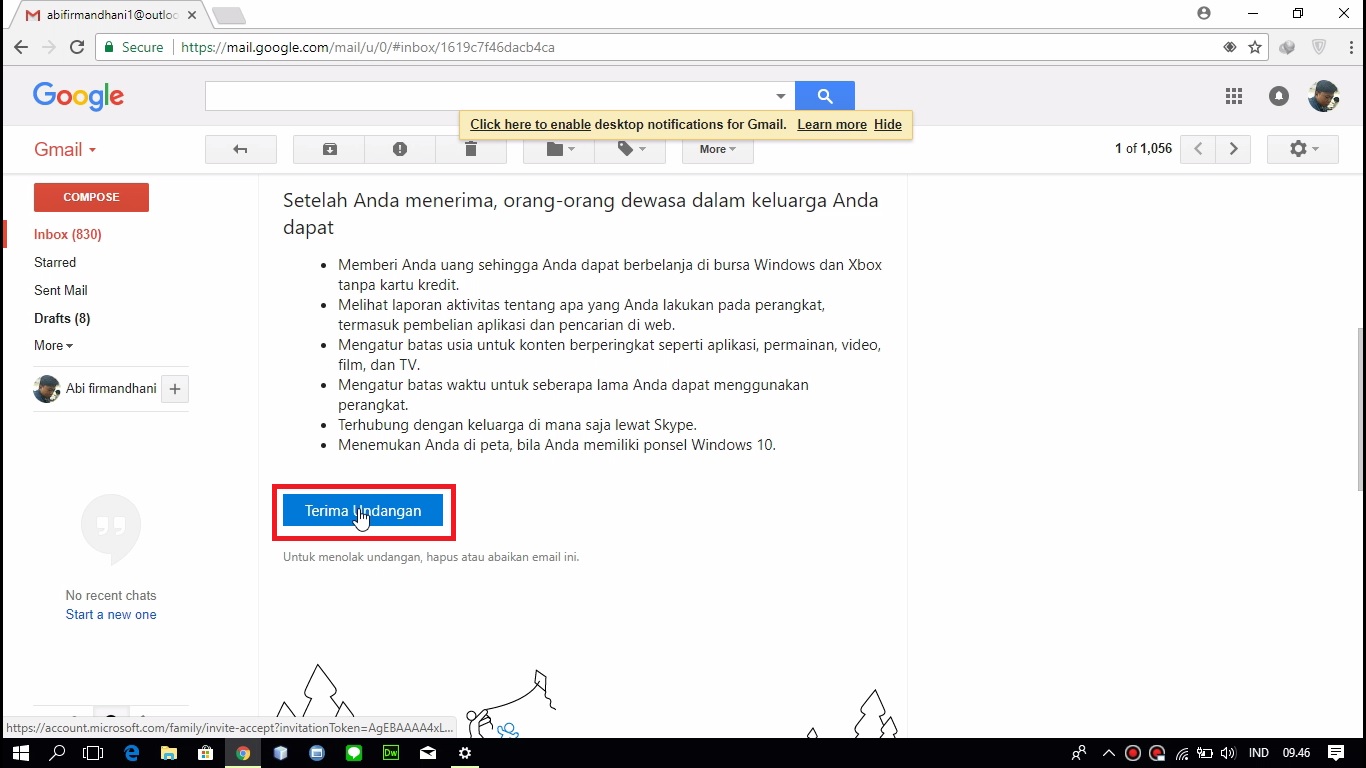Open Windows Settings gear in taskbar
This screenshot has height=768, width=1366.
pyautogui.click(x=465, y=753)
